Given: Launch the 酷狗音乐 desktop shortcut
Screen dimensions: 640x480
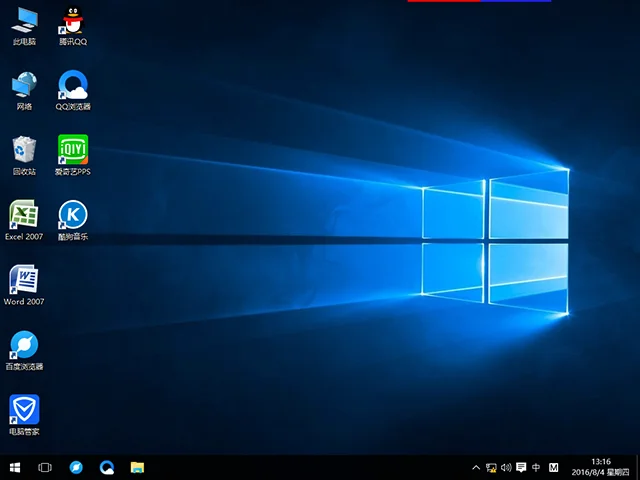Looking at the screenshot, I should (x=73, y=221).
